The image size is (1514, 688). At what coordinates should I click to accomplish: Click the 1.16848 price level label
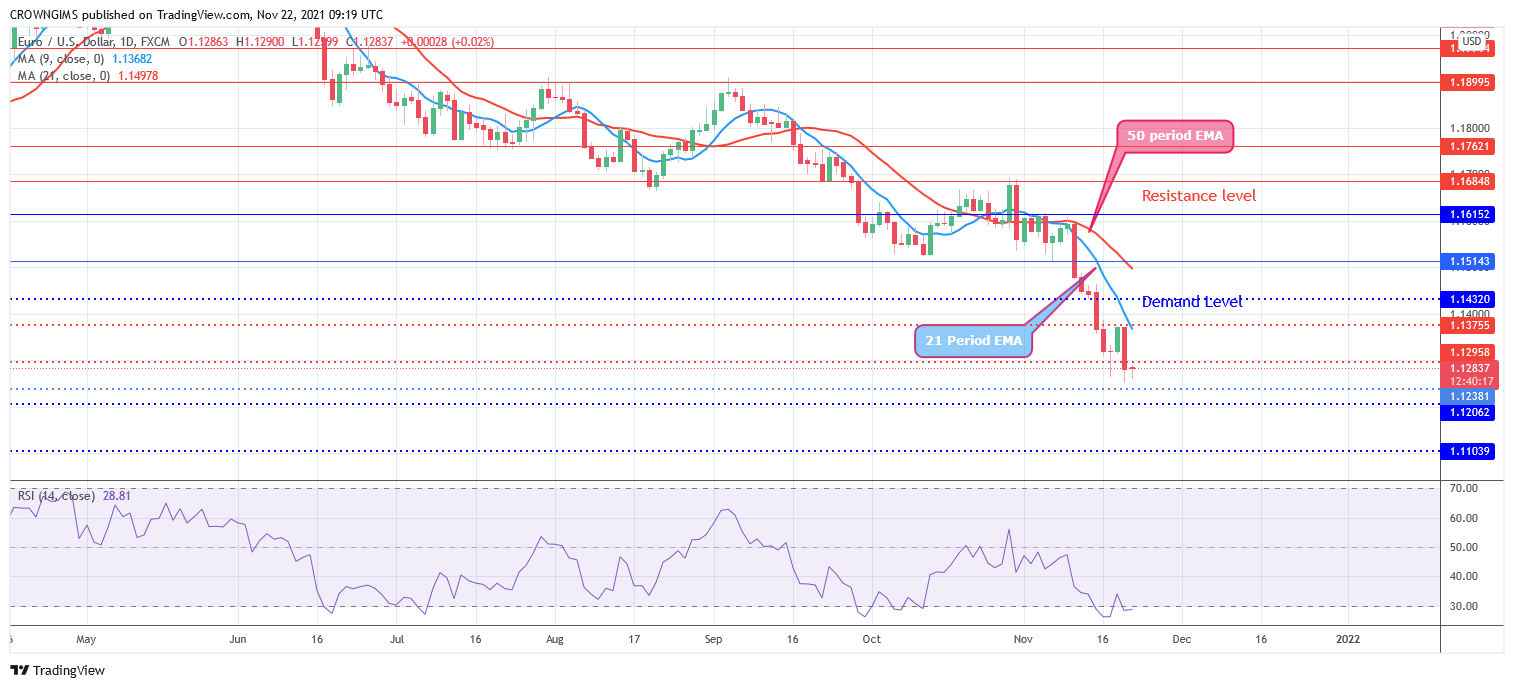[x=1467, y=181]
